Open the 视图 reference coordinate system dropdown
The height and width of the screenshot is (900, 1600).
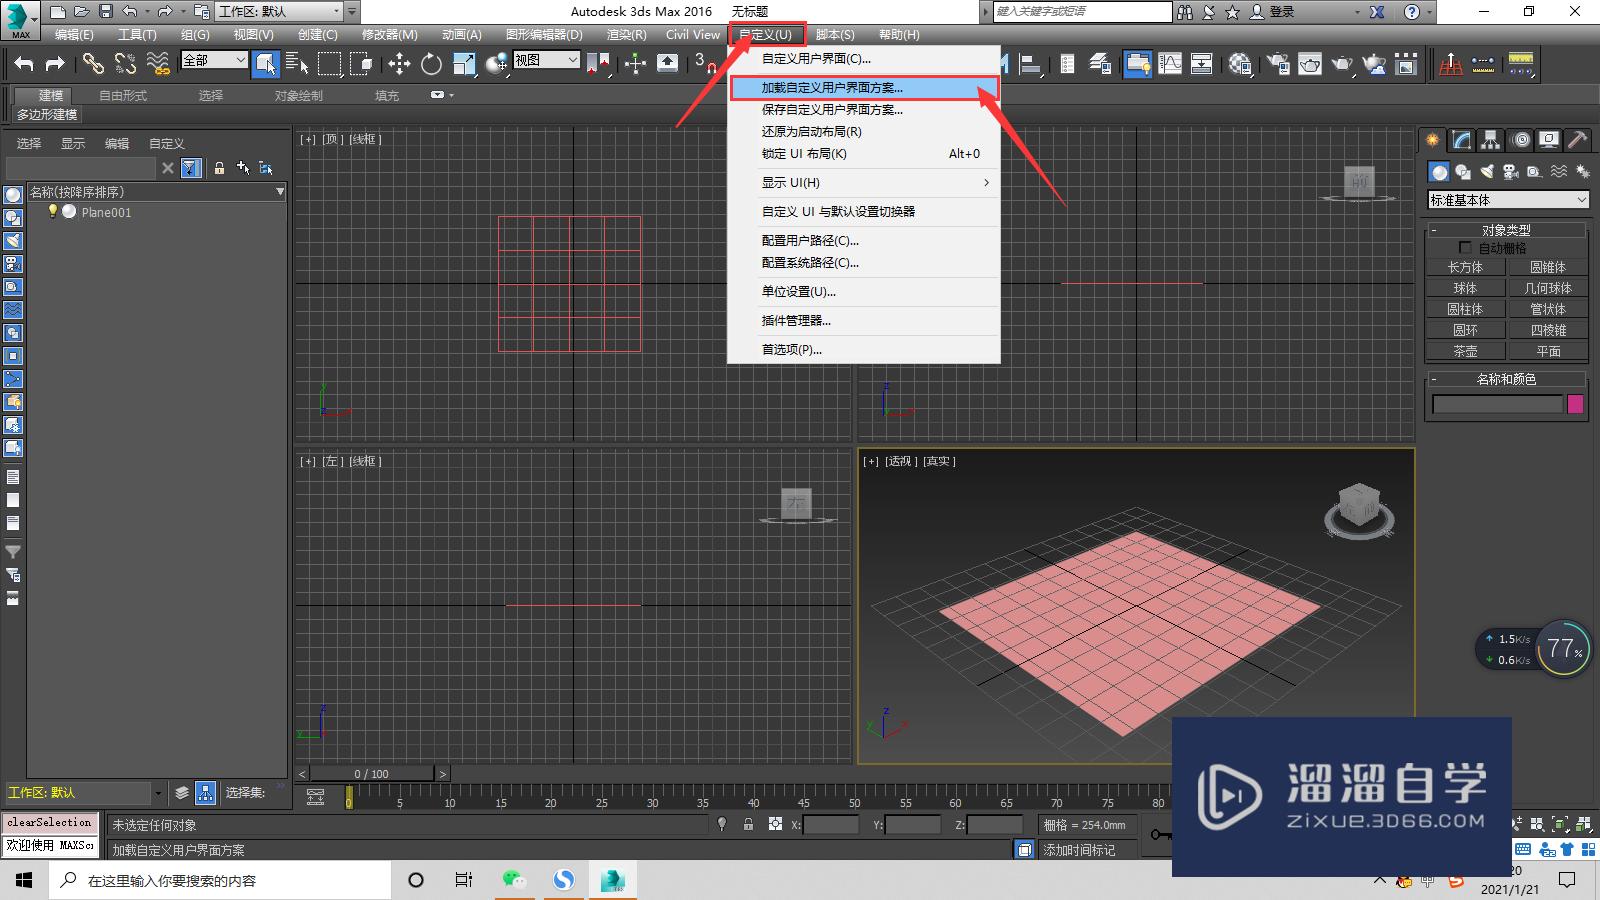(x=546, y=60)
